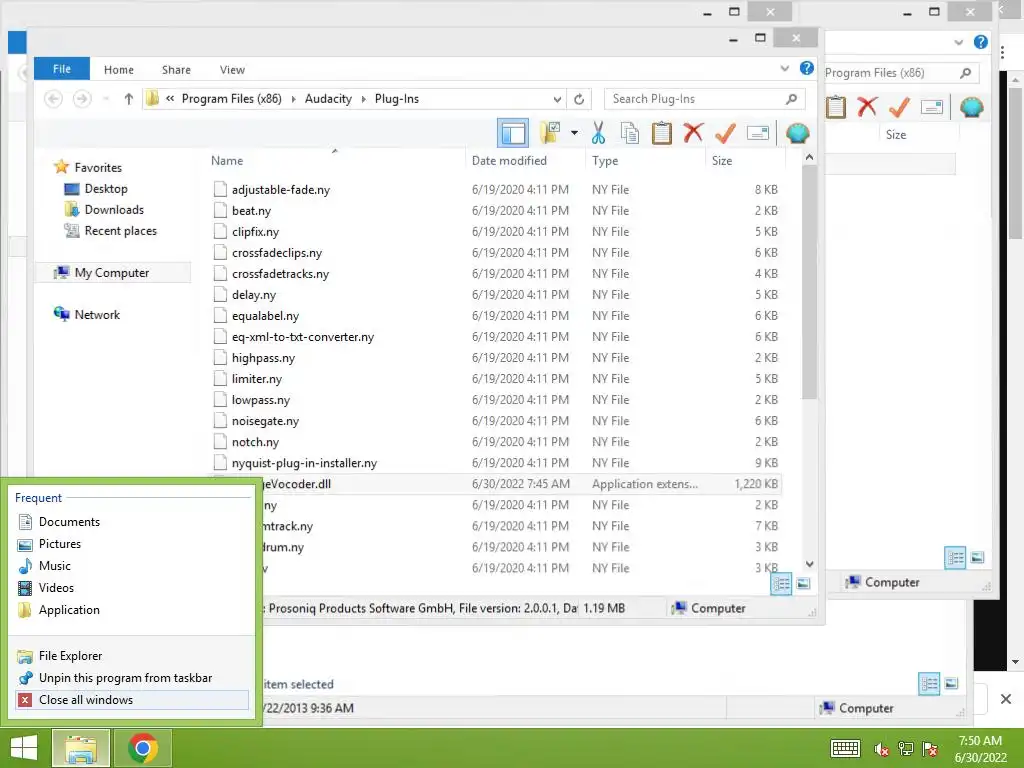This screenshot has height=768, width=1024.
Task: Sort by the Name column header
Action: coord(227,161)
